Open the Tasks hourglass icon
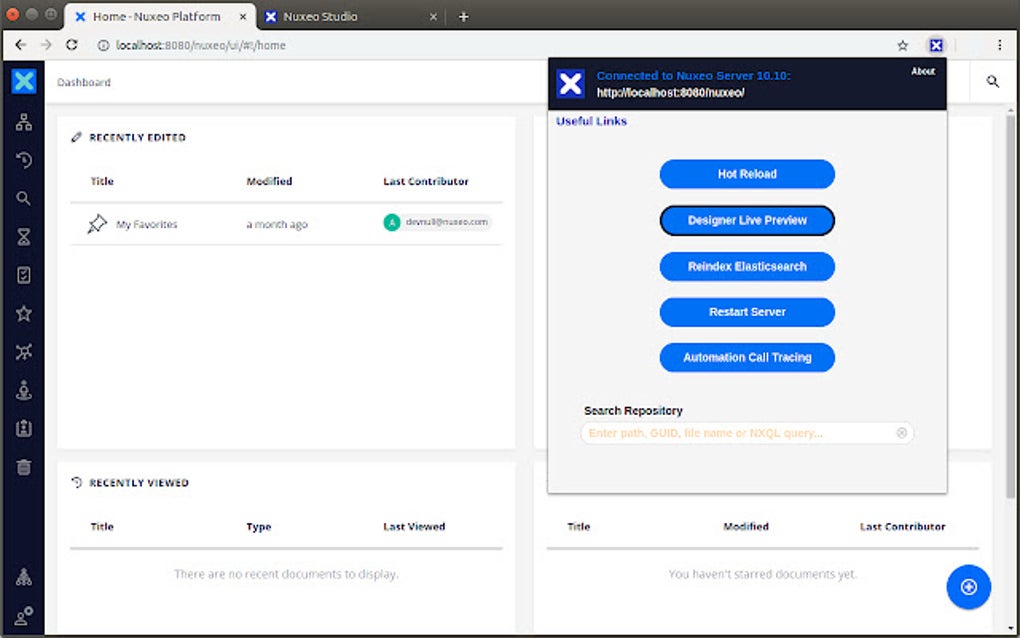 [23, 236]
